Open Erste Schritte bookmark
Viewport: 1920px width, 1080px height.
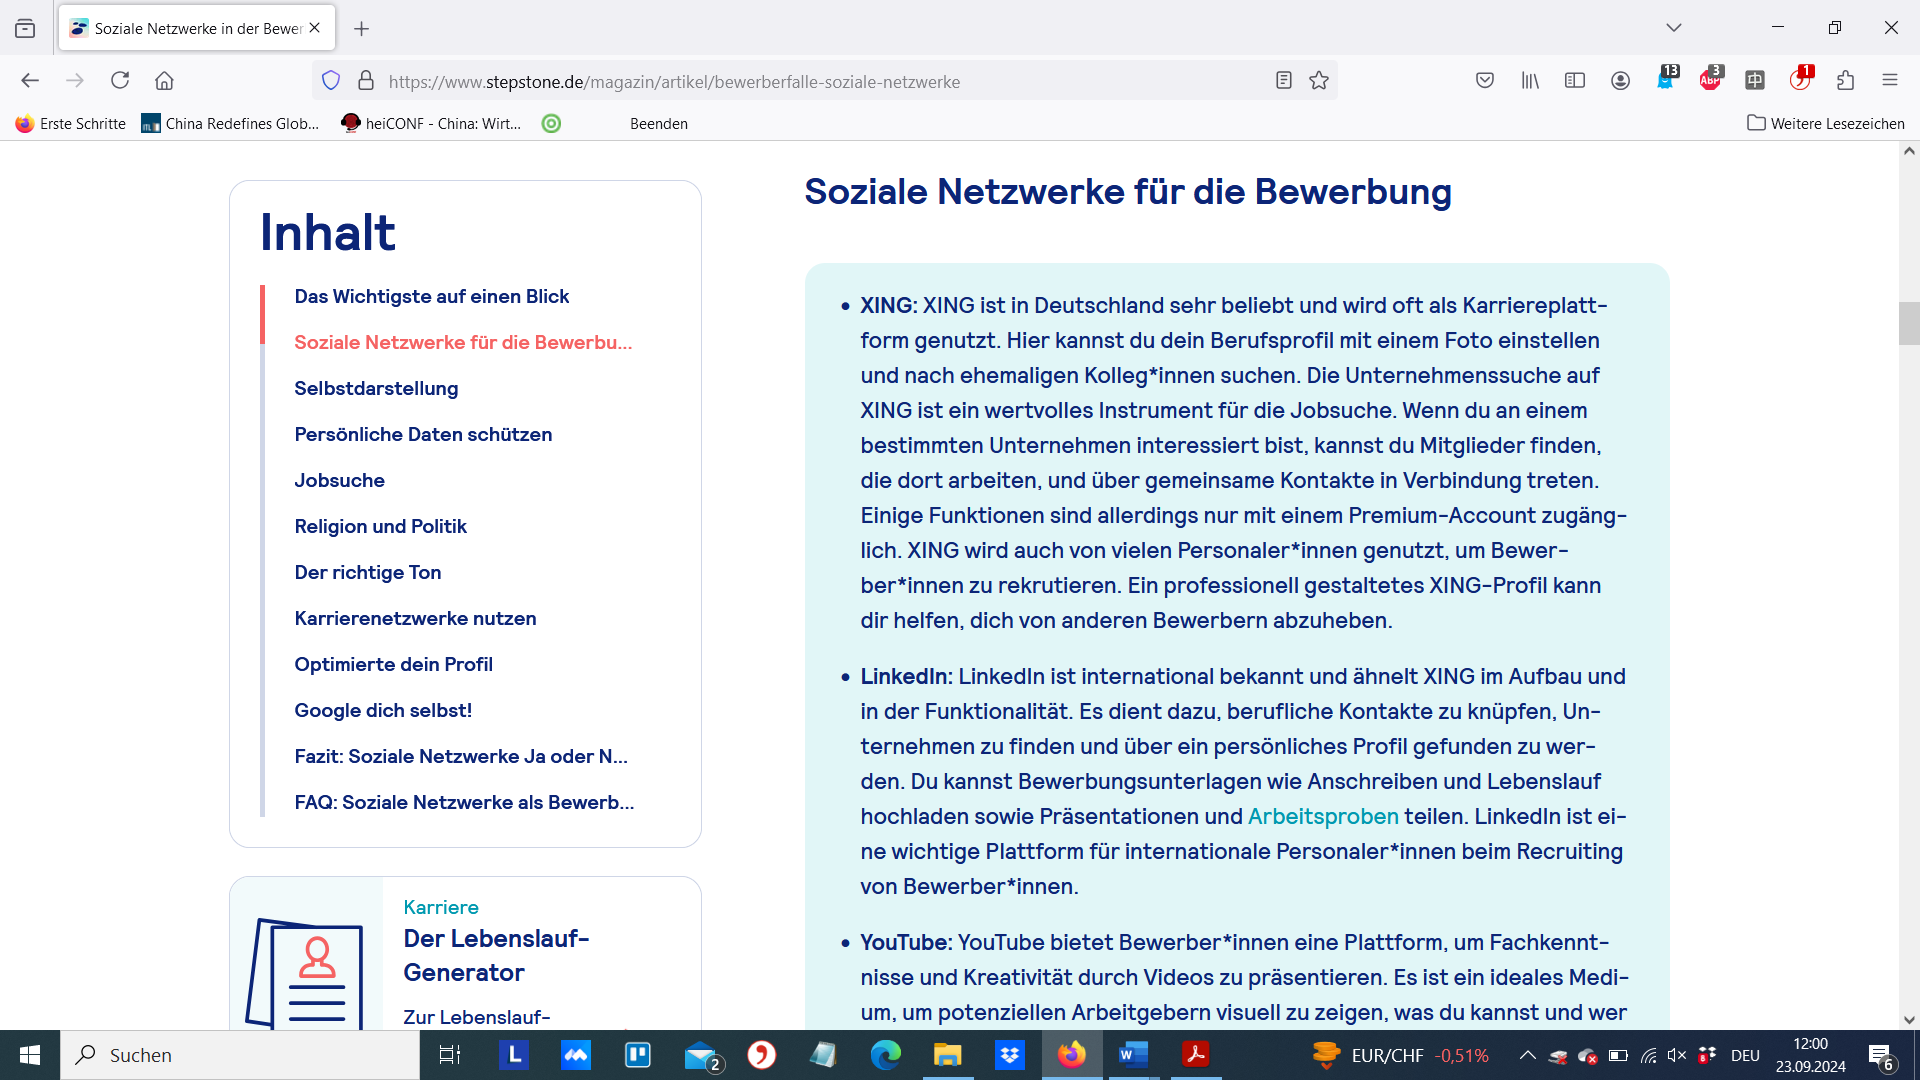[x=70, y=123]
